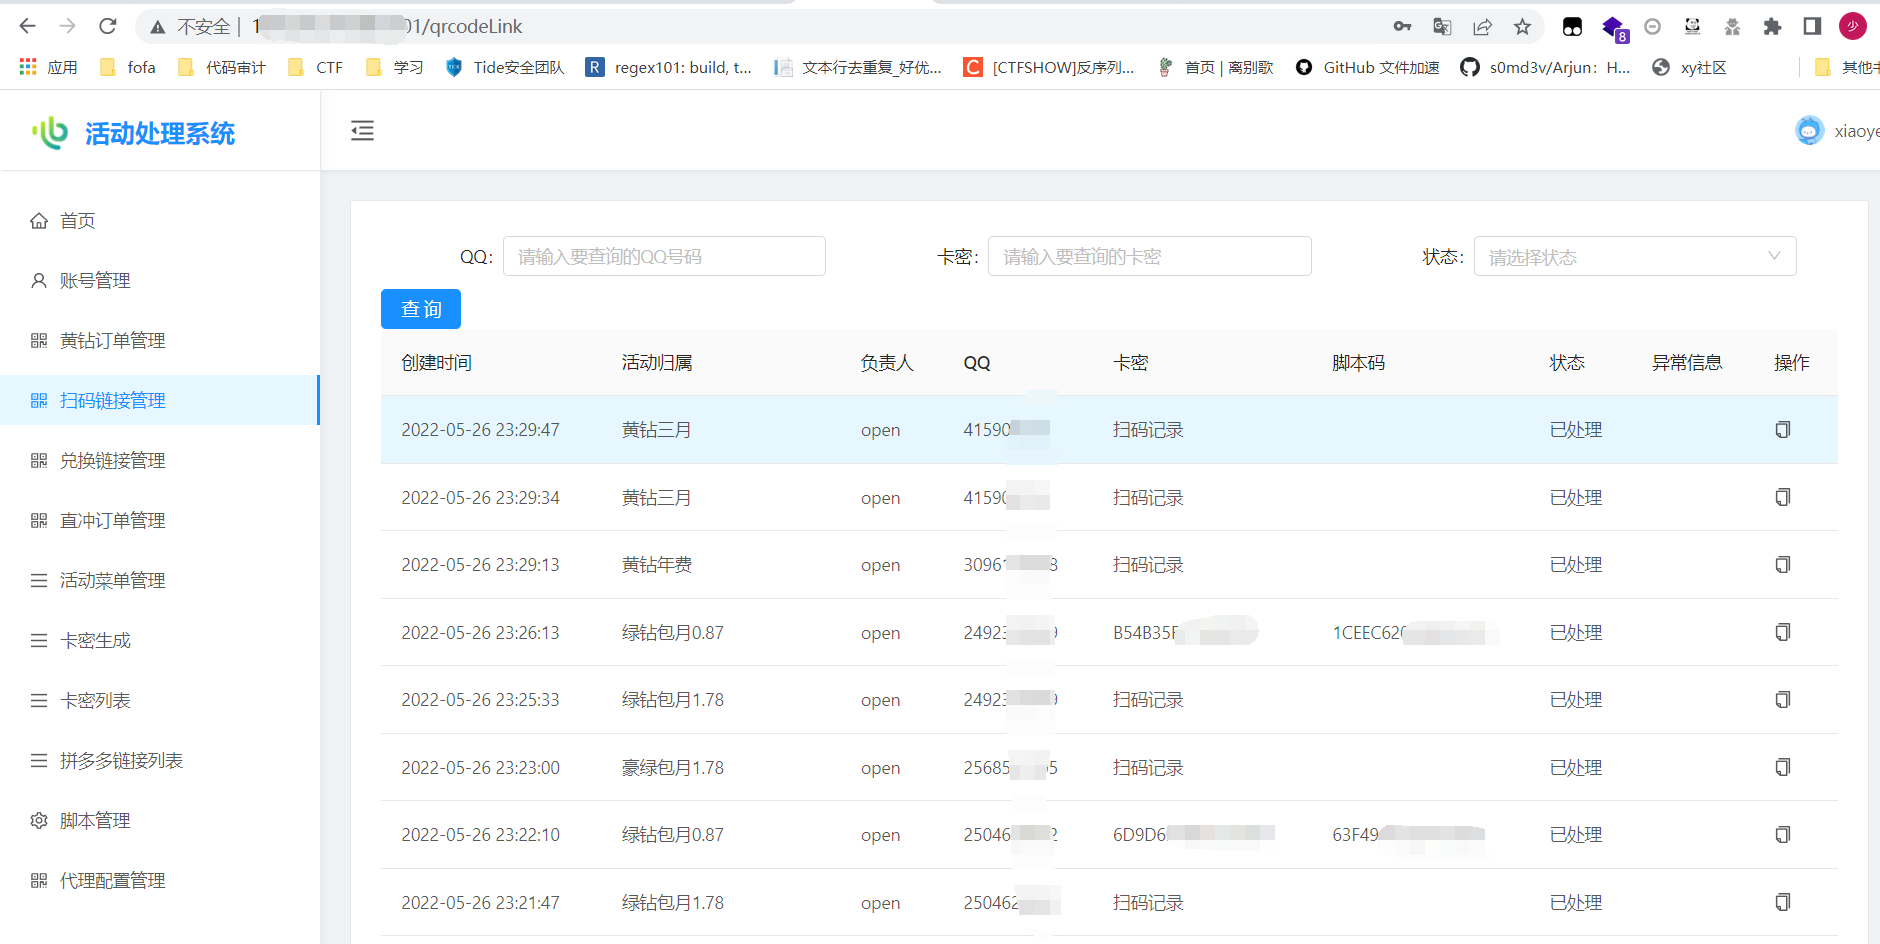Click the 活动处理系统 logo
Viewport: 1880px width, 944px height.
click(134, 133)
